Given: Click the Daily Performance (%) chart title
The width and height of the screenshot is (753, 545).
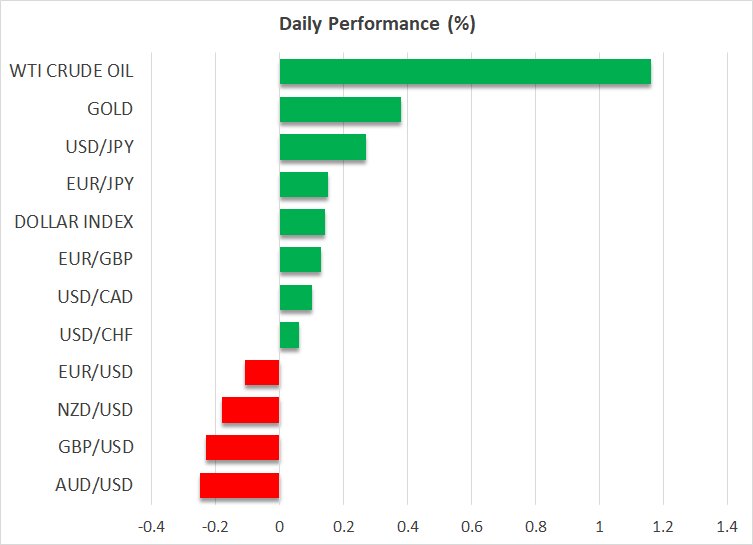Looking at the screenshot, I should click(x=376, y=24).
